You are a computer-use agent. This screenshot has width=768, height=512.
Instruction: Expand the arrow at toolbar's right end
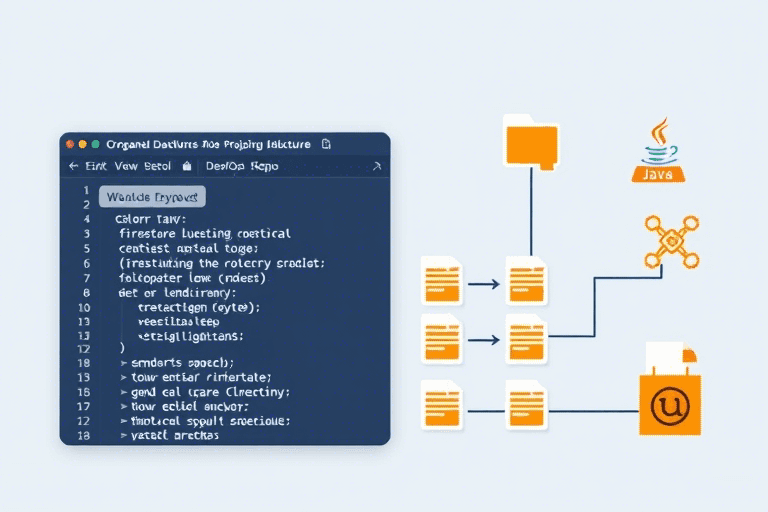click(x=376, y=167)
